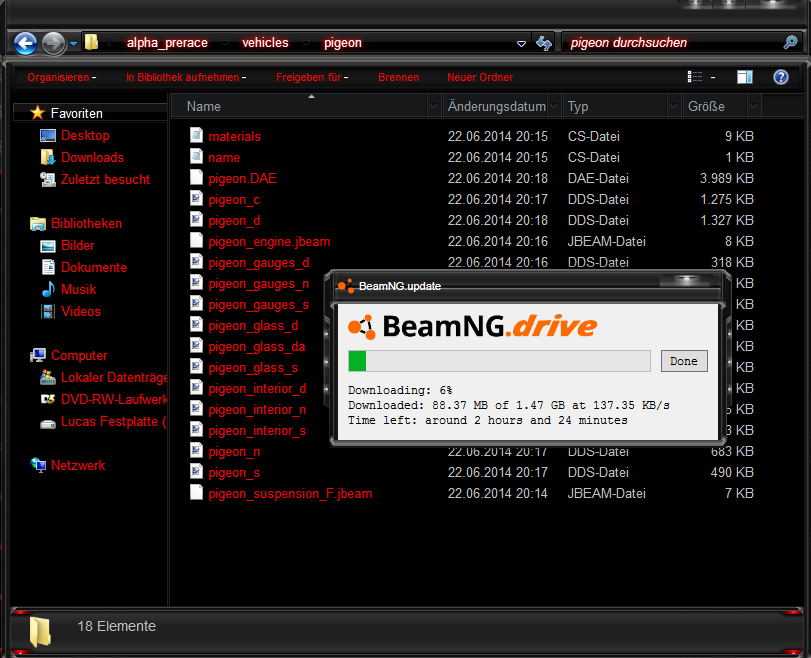Screen dimensions: 811x658
Task: Click the BeamNG.update title bar logo icon
Action: 346,286
